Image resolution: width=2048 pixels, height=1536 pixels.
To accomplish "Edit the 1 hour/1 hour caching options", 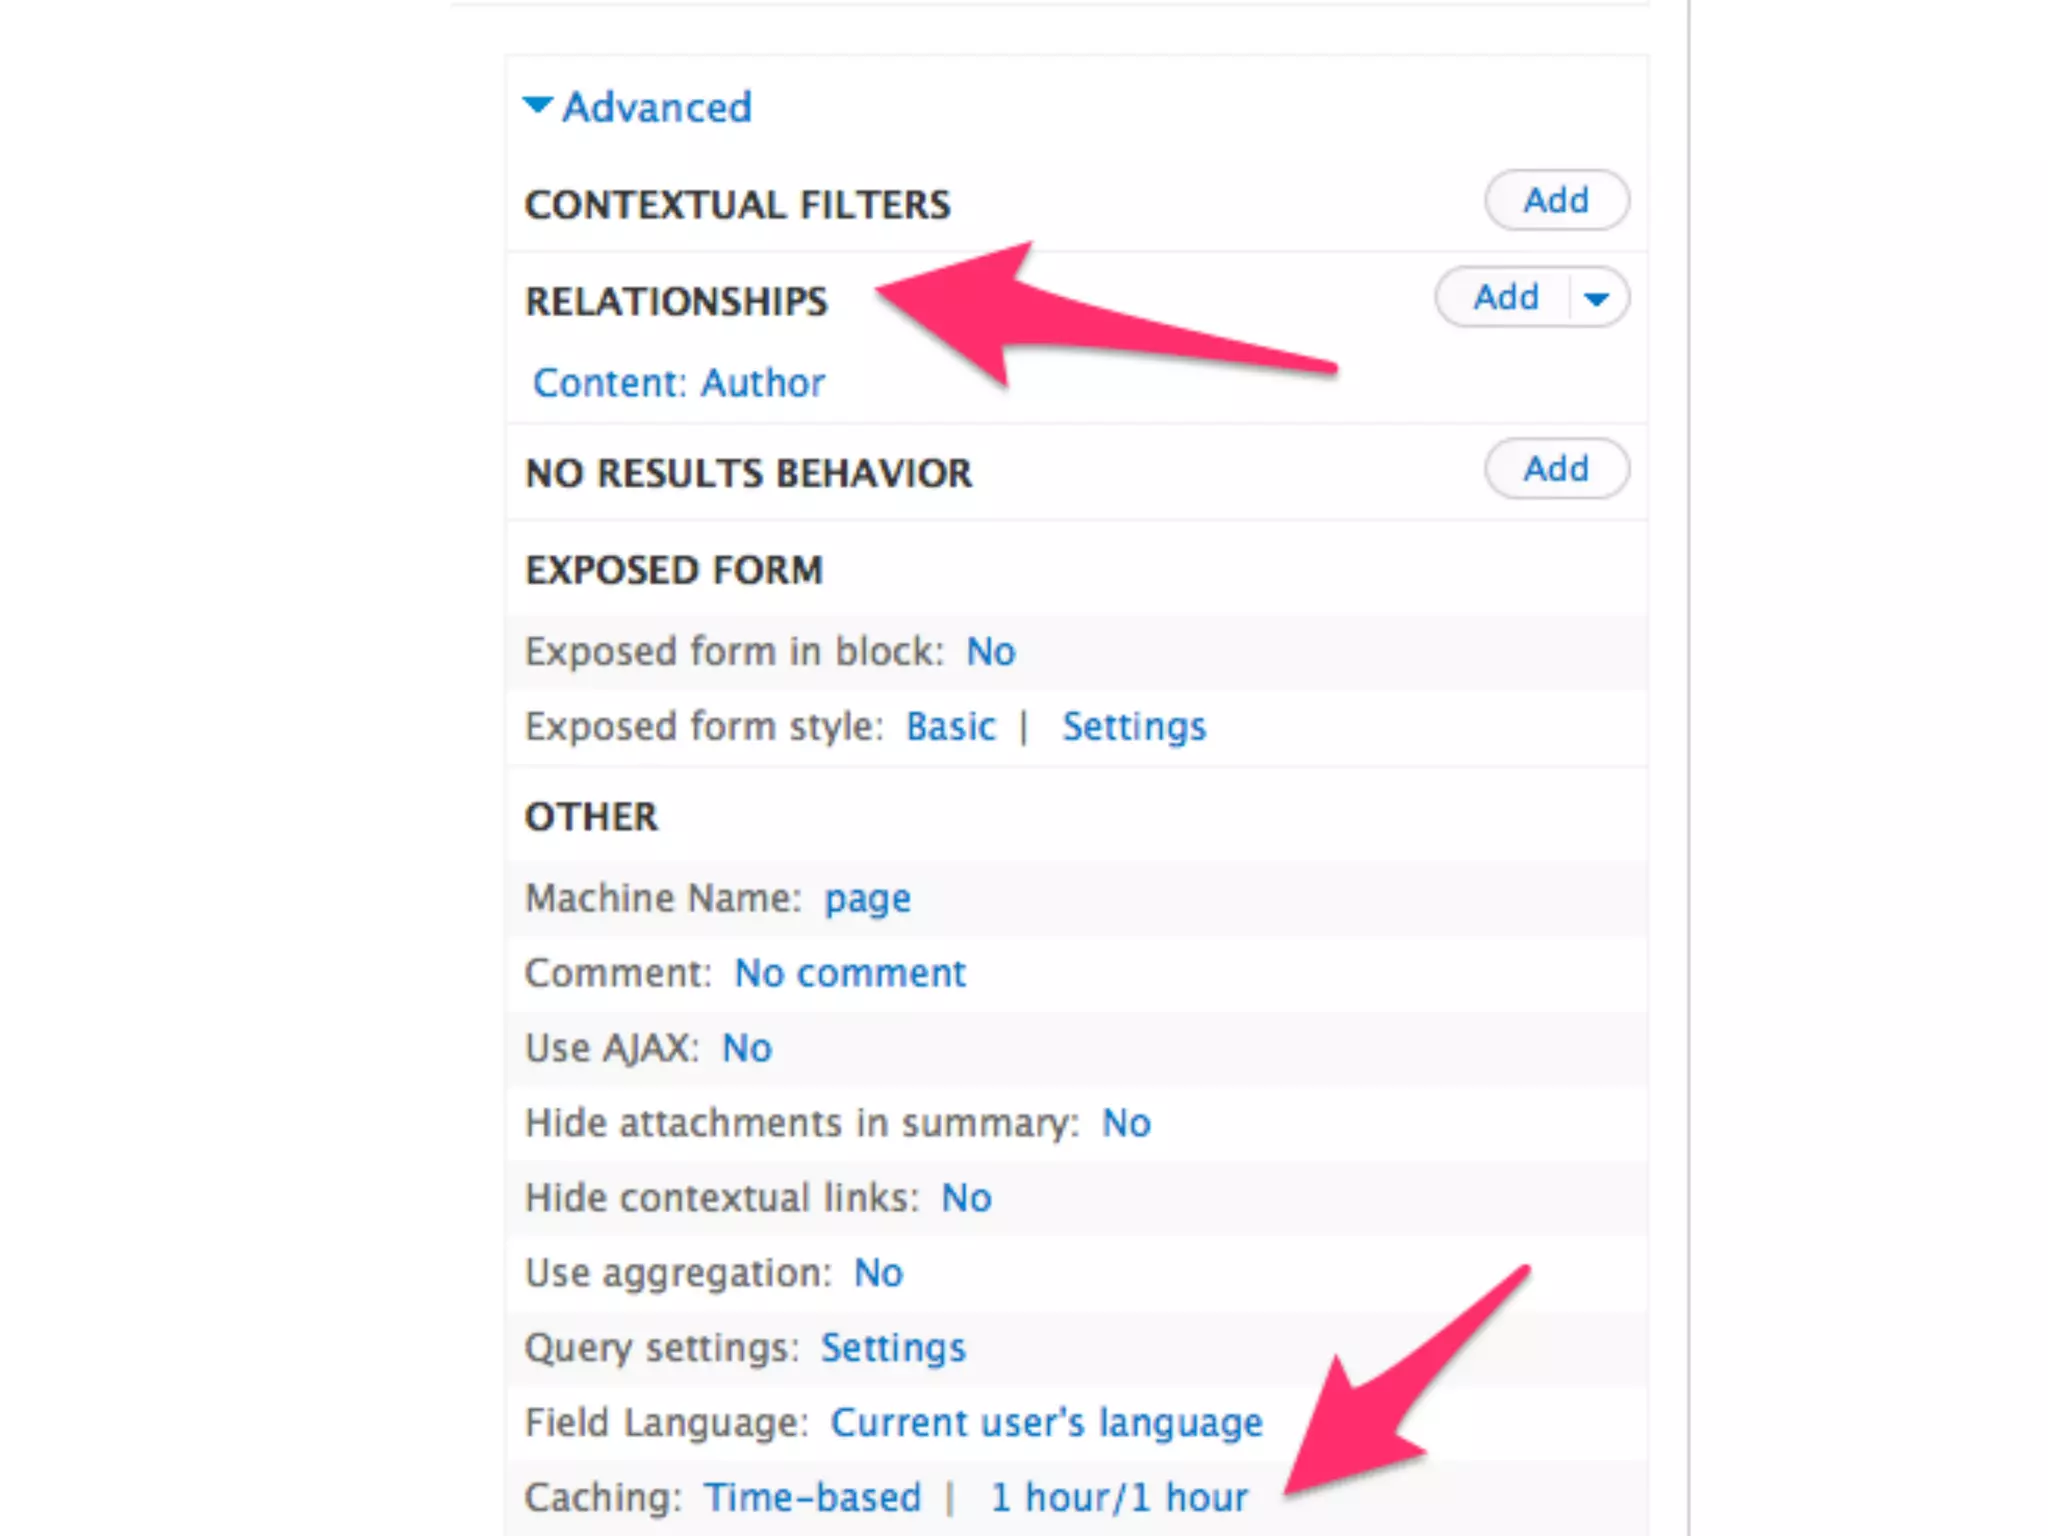I will click(x=1118, y=1498).
